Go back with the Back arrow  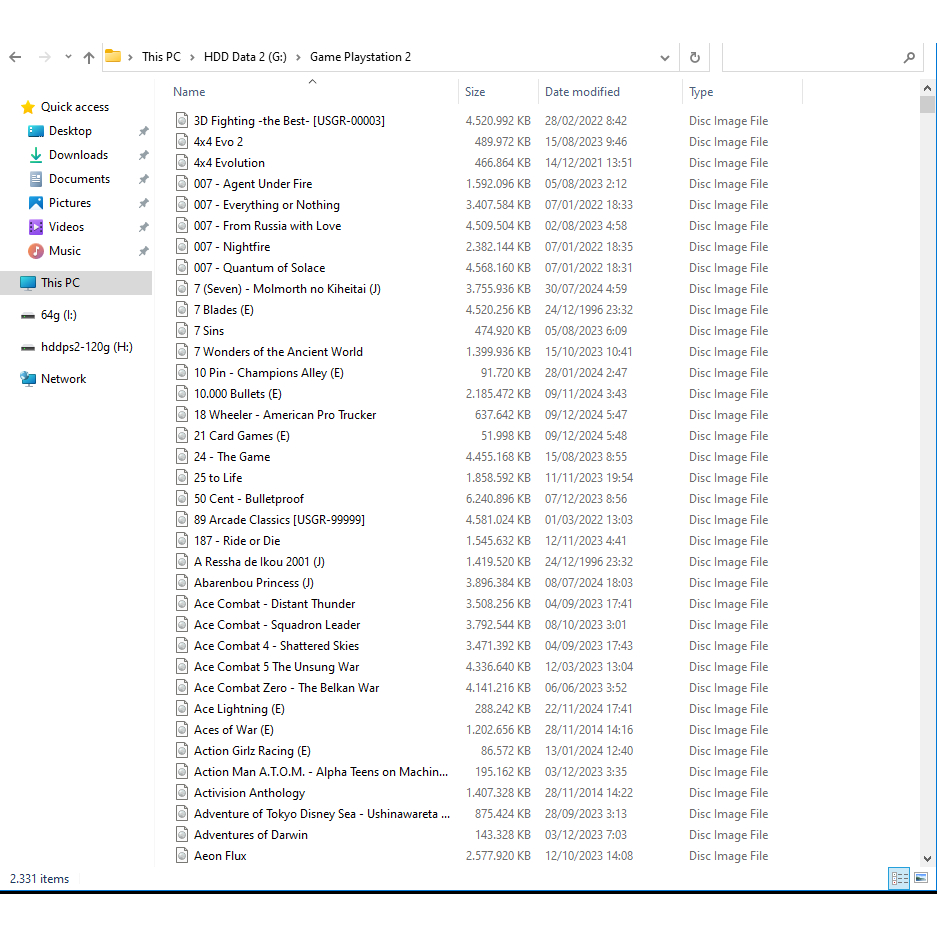(16, 57)
